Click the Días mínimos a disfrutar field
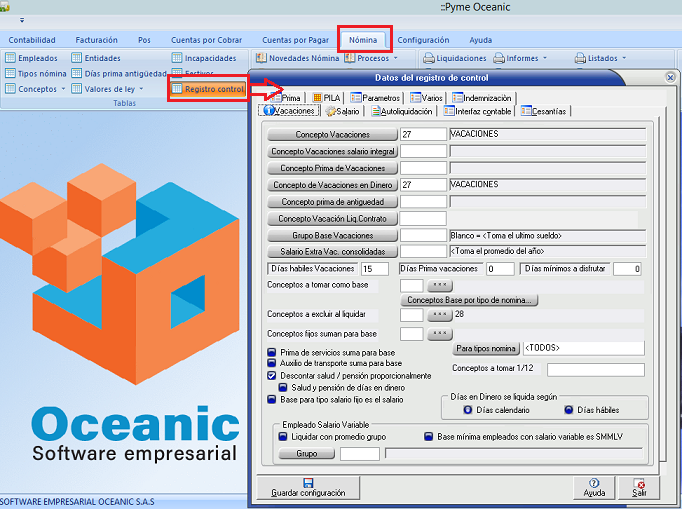This screenshot has height=509, width=682. pyautogui.click(x=627, y=269)
